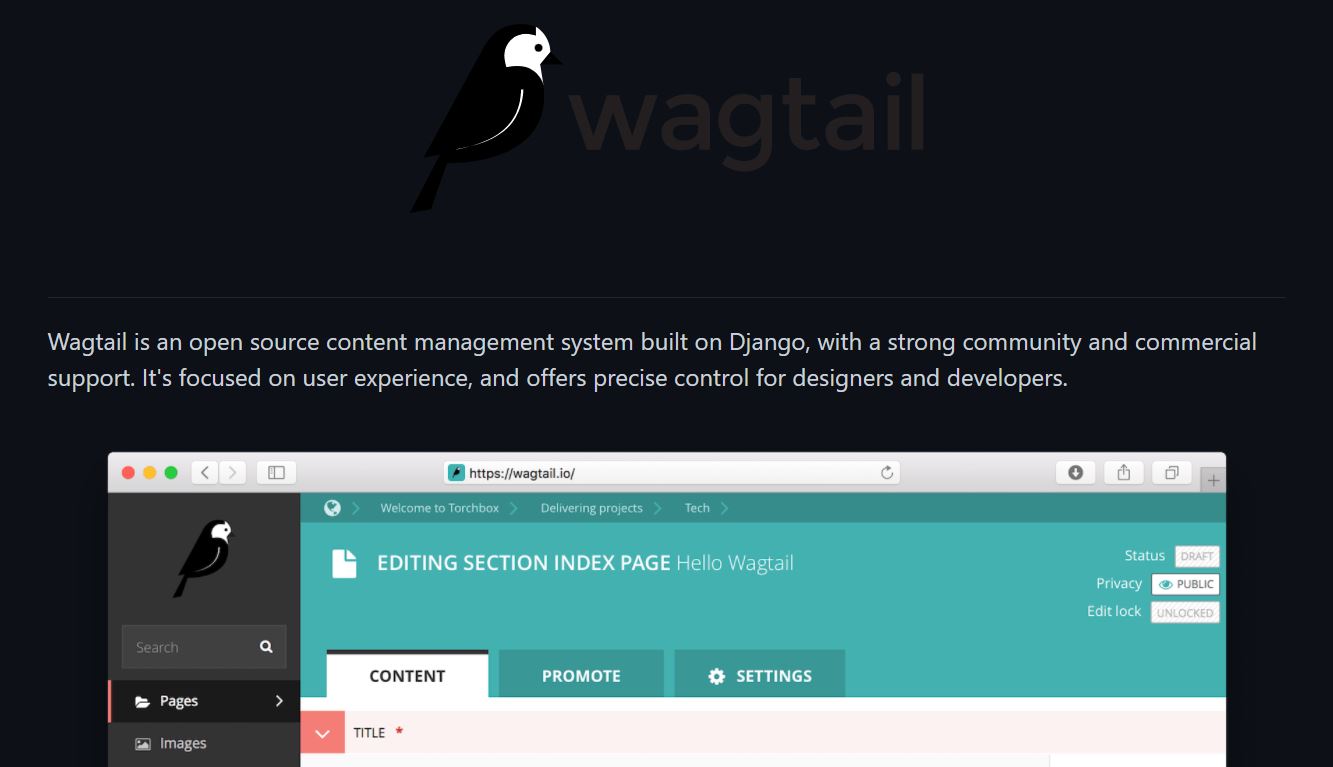This screenshot has height=767, width=1333.
Task: Click the Delivering projects breadcrumb link
Action: coord(591,508)
